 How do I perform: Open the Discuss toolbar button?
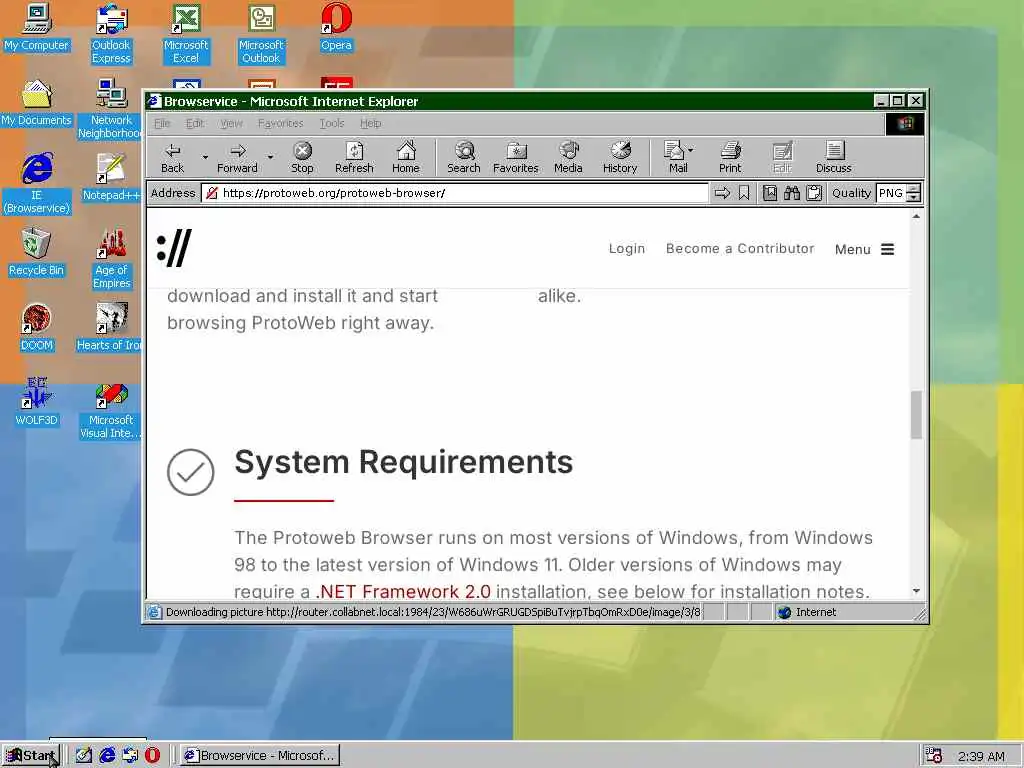point(833,158)
